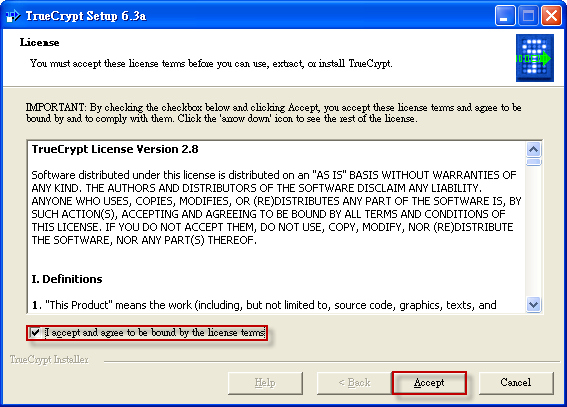The image size is (567, 407).
Task: Click the 'You must accept these license' subtitle
Action: point(211,64)
